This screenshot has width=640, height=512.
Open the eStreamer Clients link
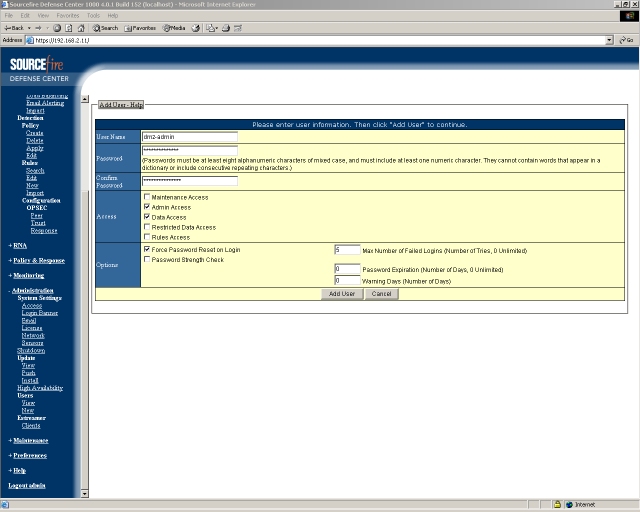pyautogui.click(x=31, y=425)
